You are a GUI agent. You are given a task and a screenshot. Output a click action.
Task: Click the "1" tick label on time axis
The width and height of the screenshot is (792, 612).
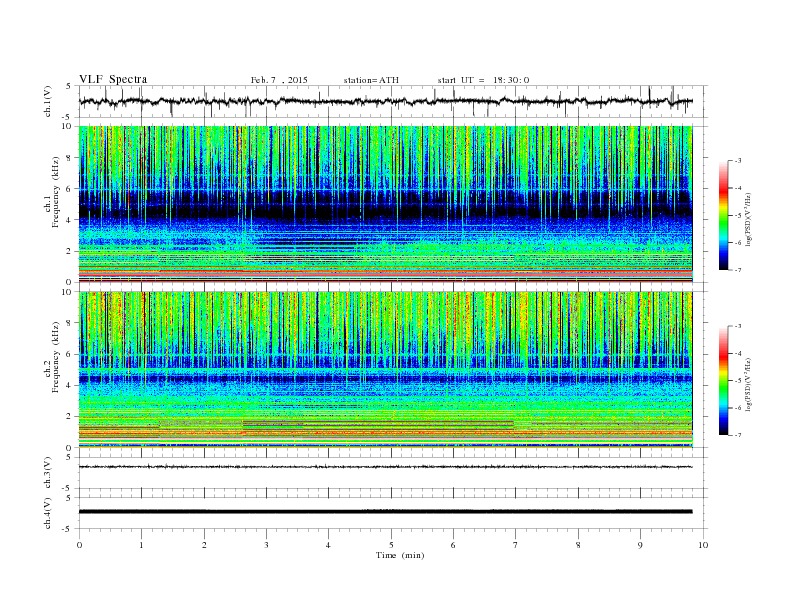pyautogui.click(x=141, y=545)
